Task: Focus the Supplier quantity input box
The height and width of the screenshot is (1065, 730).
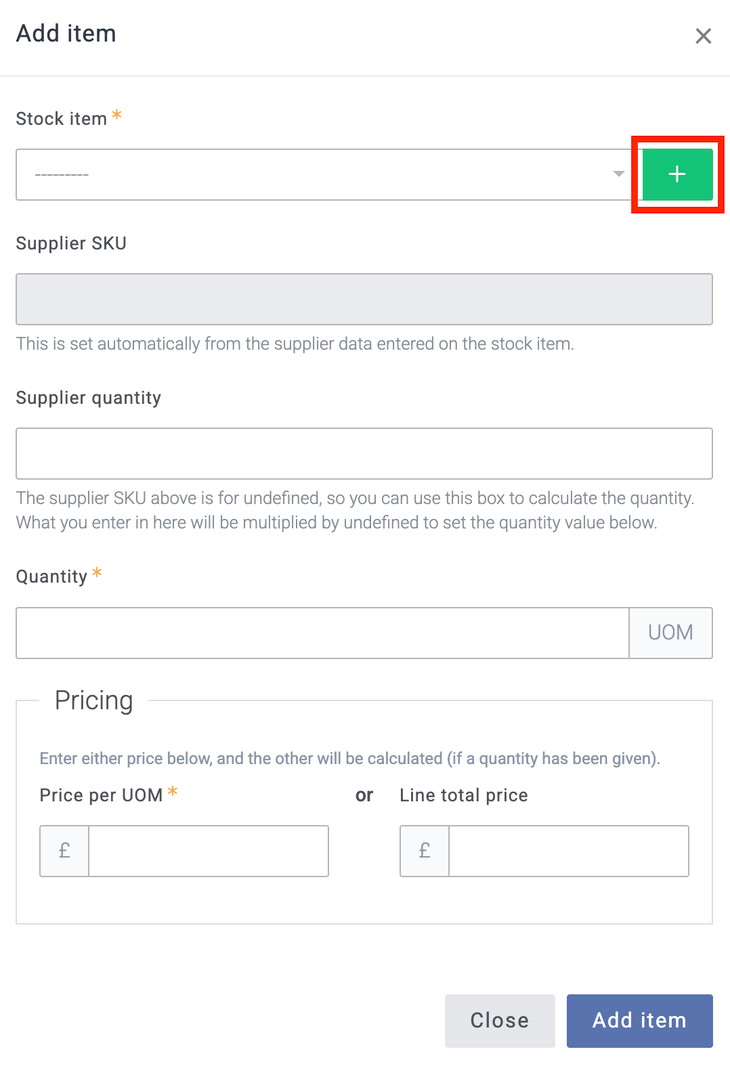Action: tap(364, 453)
